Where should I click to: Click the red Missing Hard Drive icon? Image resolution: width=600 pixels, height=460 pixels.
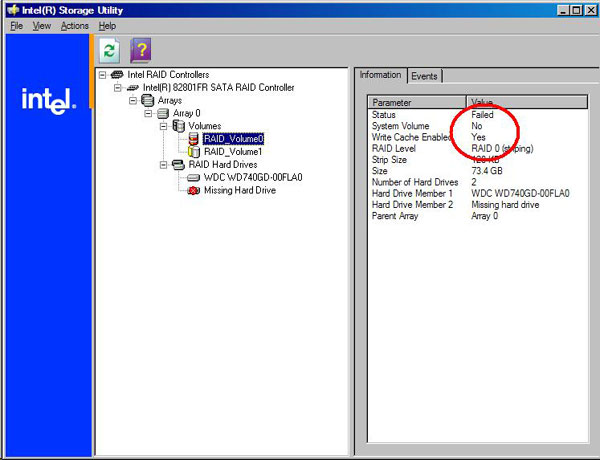coord(194,190)
